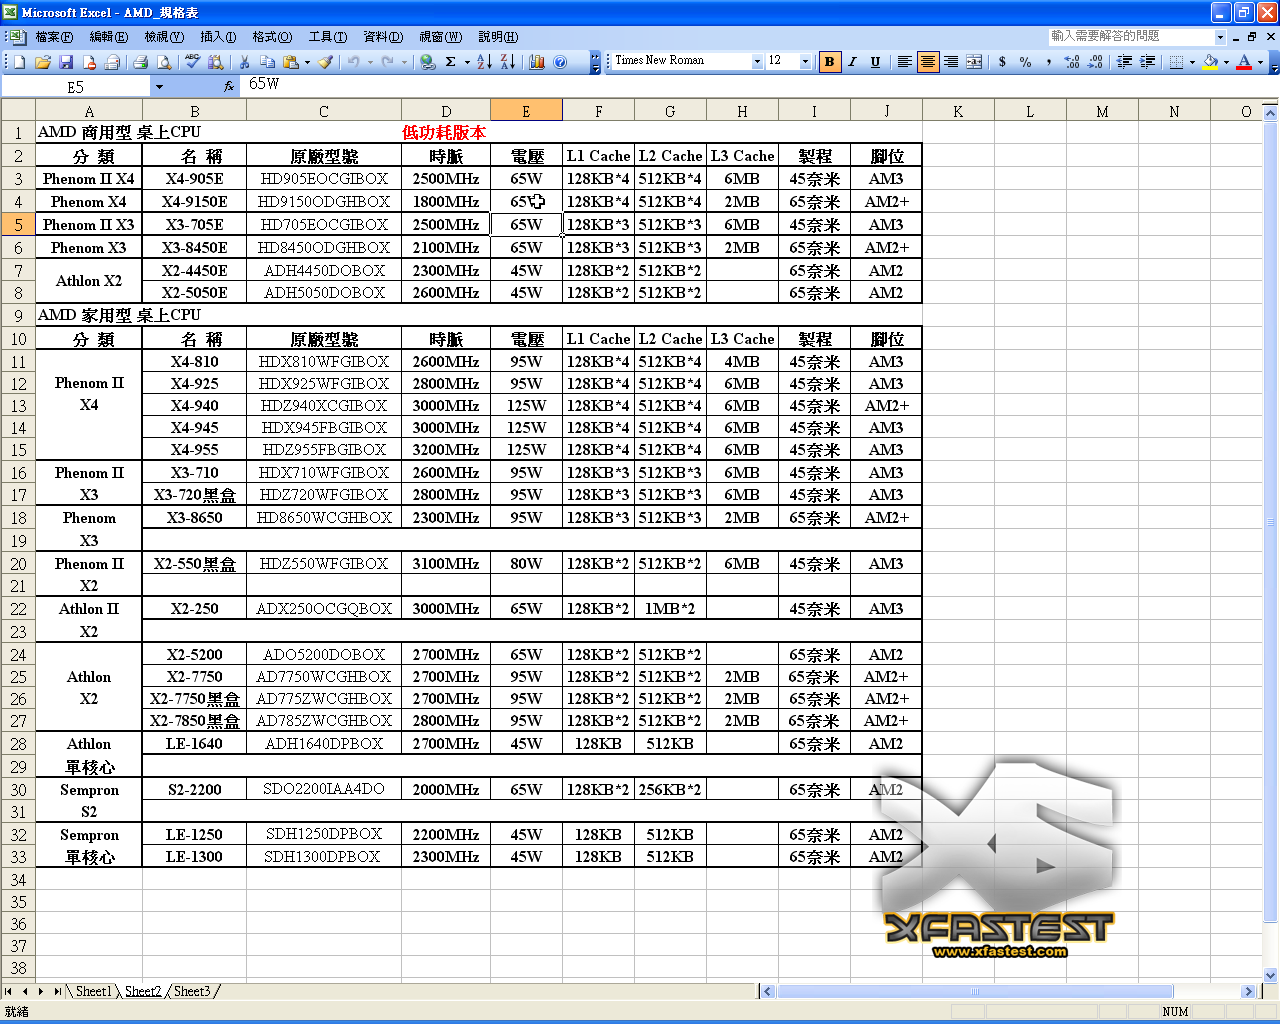Expand the Name Box dropdown arrow
This screenshot has width=1280, height=1024.
159,87
